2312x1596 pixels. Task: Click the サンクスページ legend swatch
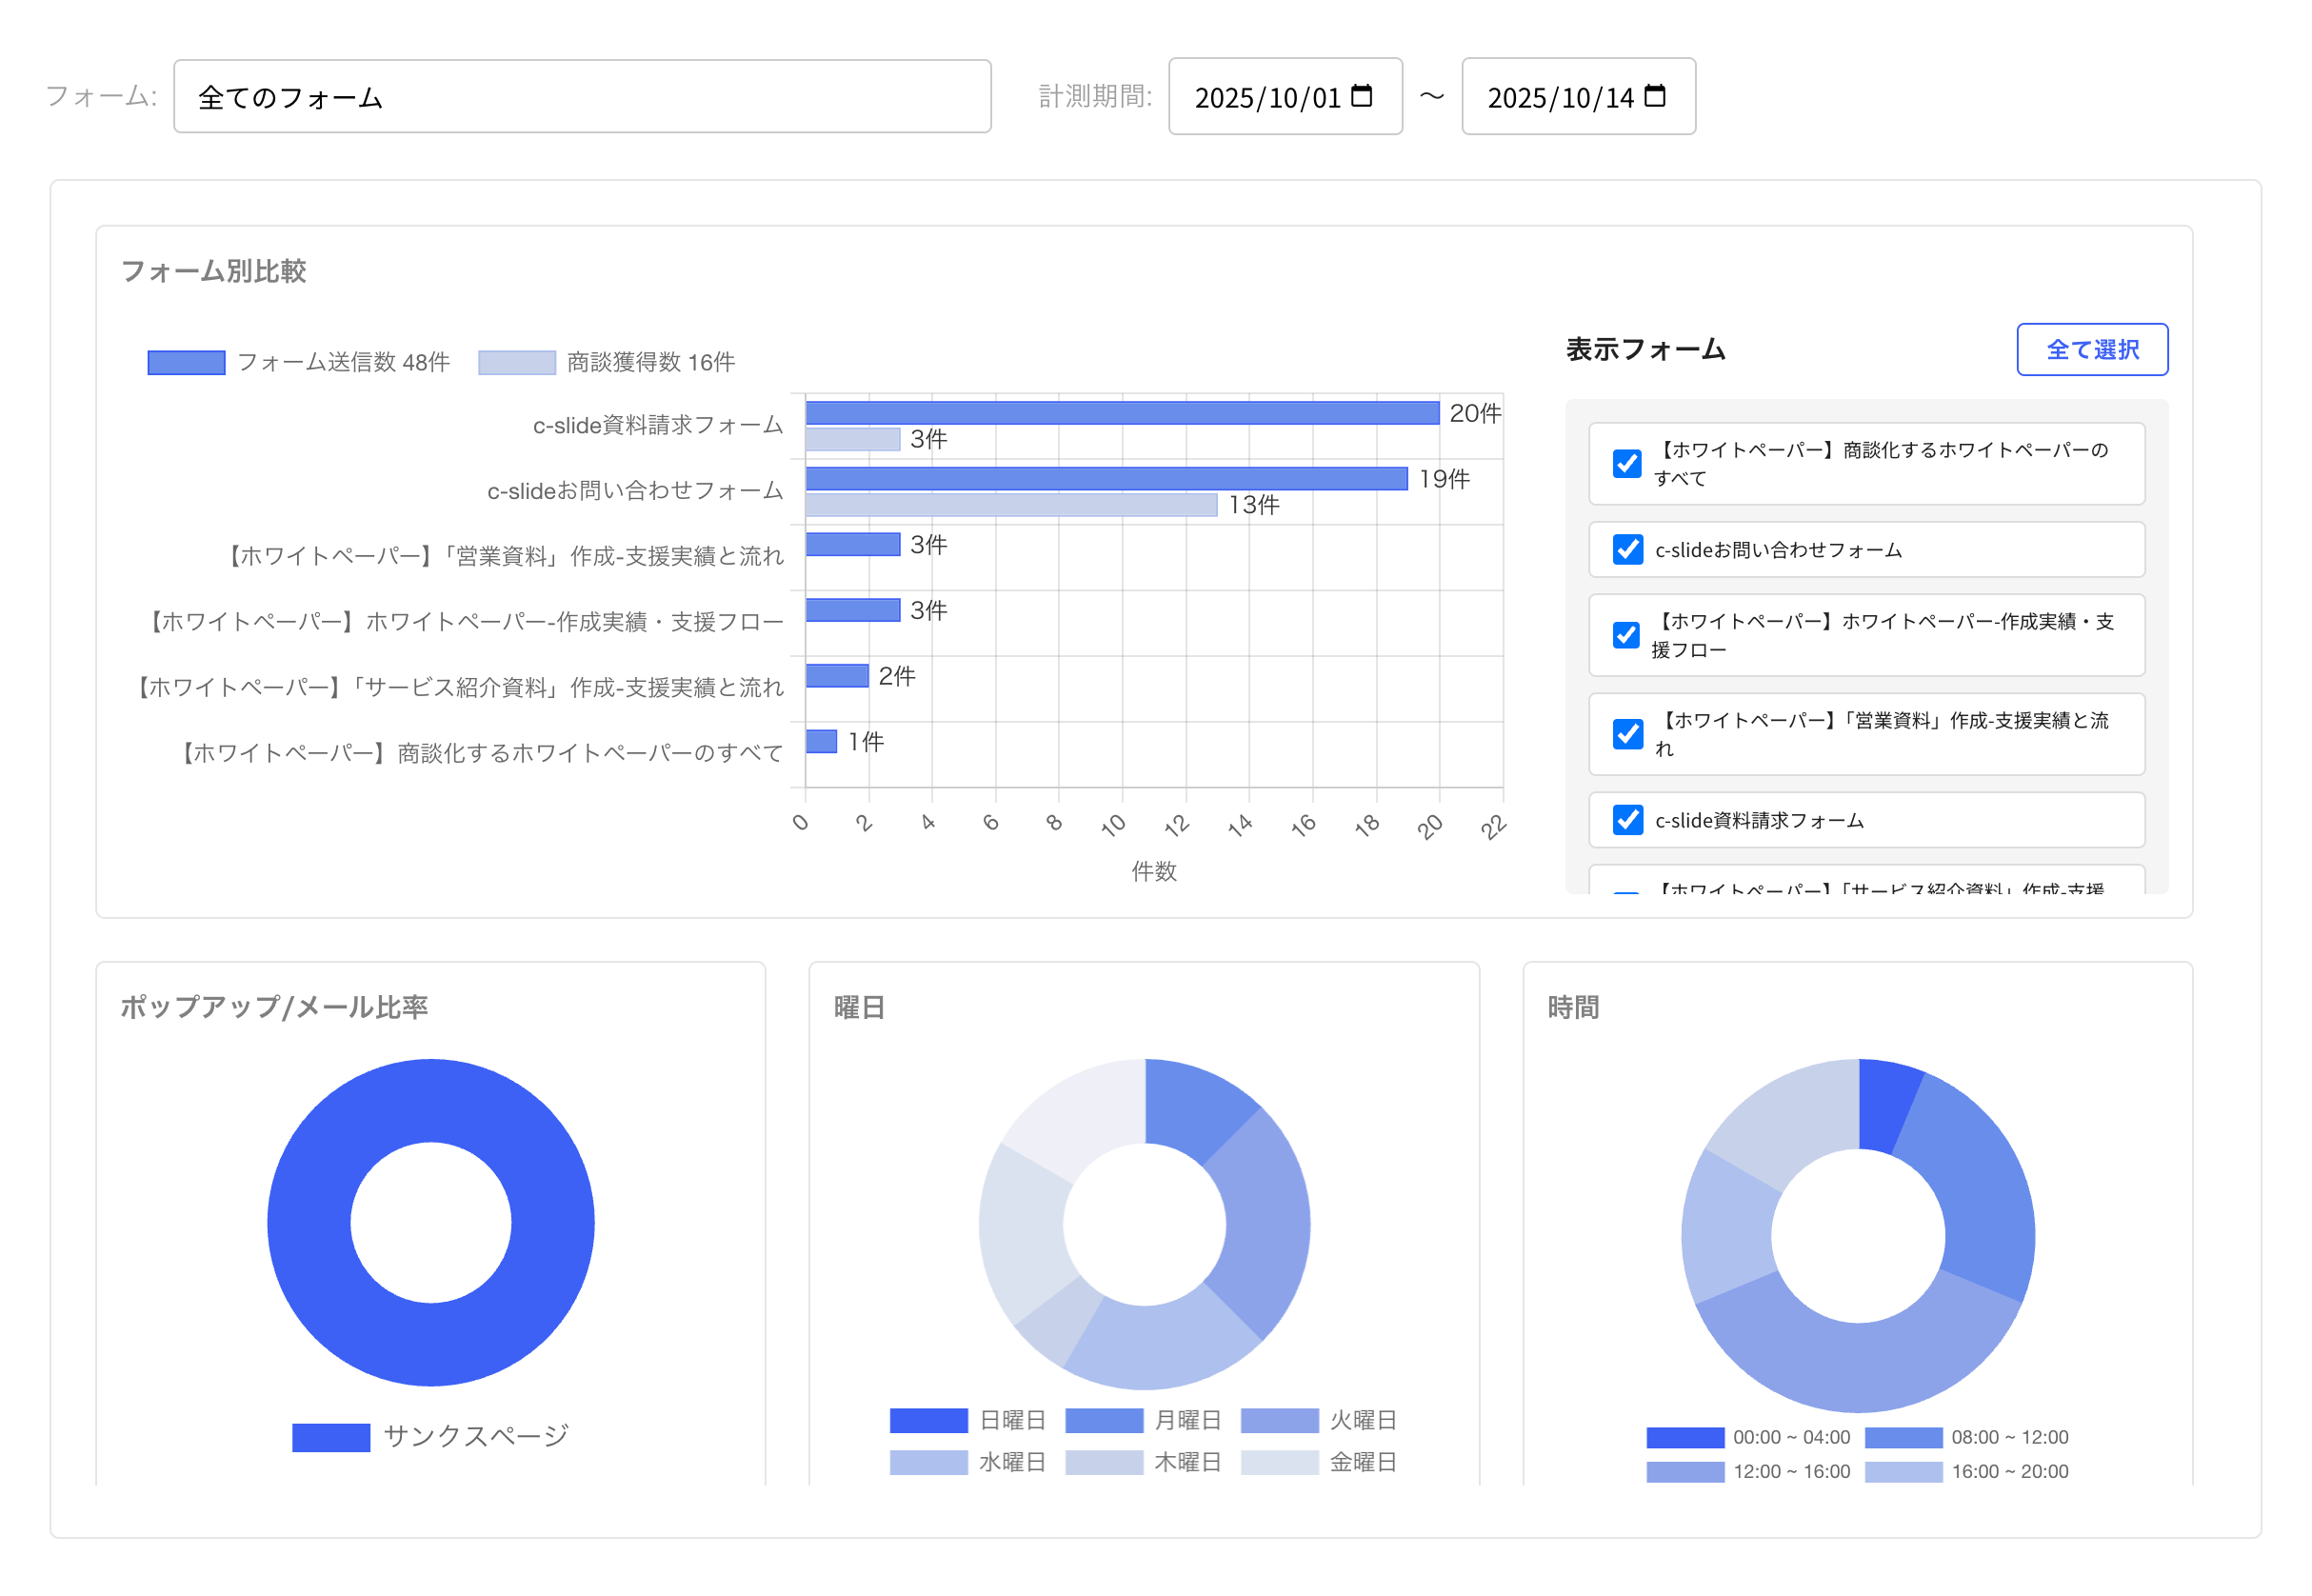pos(330,1437)
